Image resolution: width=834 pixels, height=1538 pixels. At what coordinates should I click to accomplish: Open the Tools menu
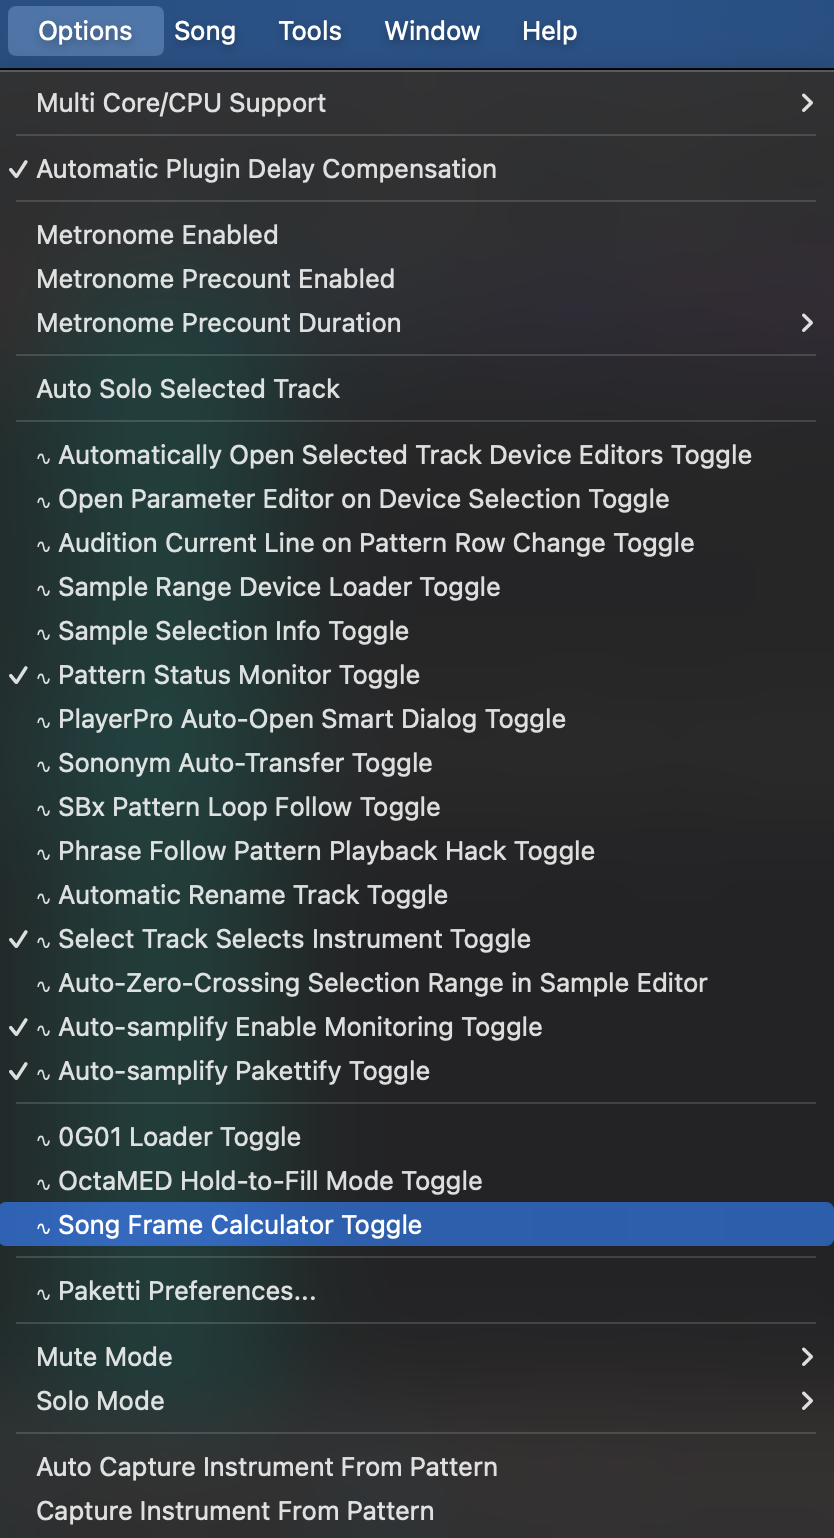(310, 31)
